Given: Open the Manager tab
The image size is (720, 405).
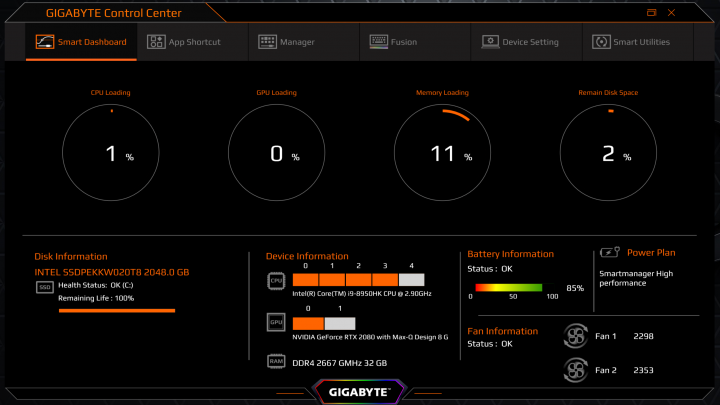Looking at the screenshot, I should pyautogui.click(x=304, y=42).
